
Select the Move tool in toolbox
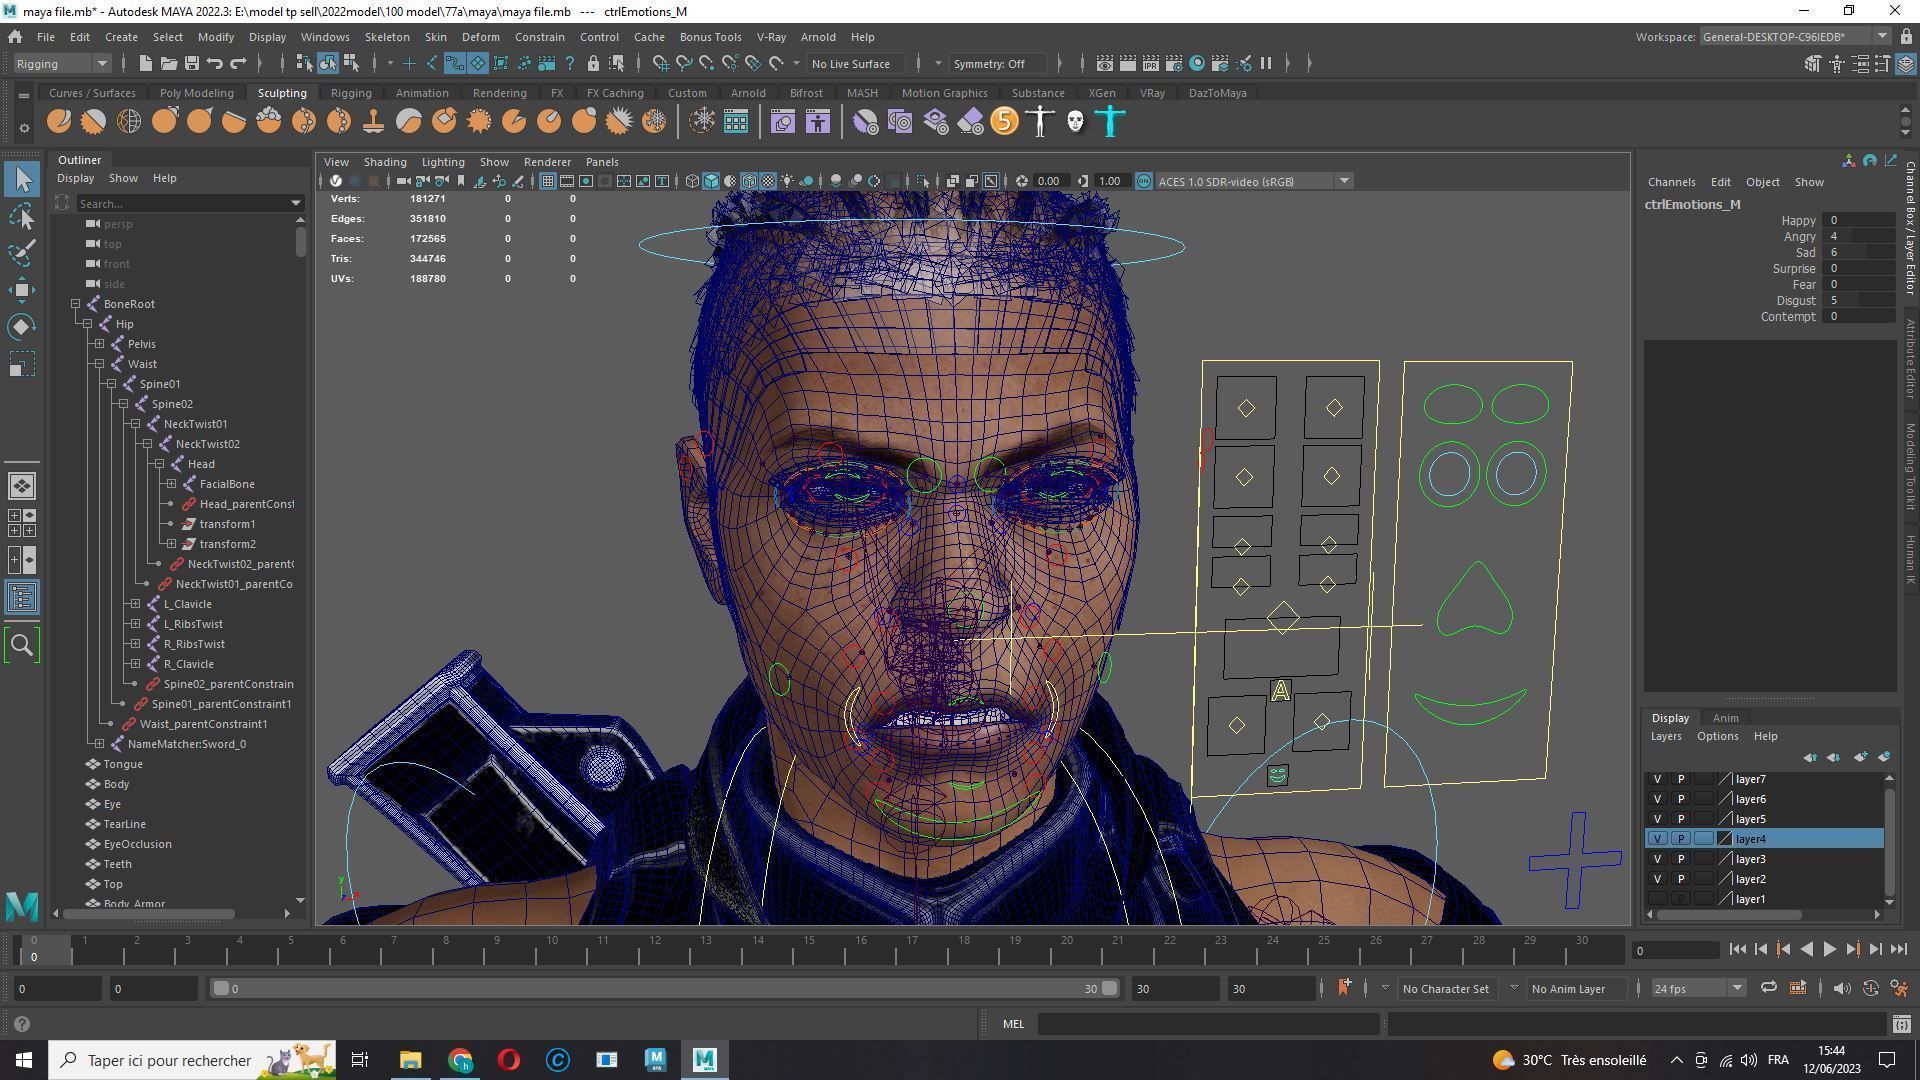22,290
